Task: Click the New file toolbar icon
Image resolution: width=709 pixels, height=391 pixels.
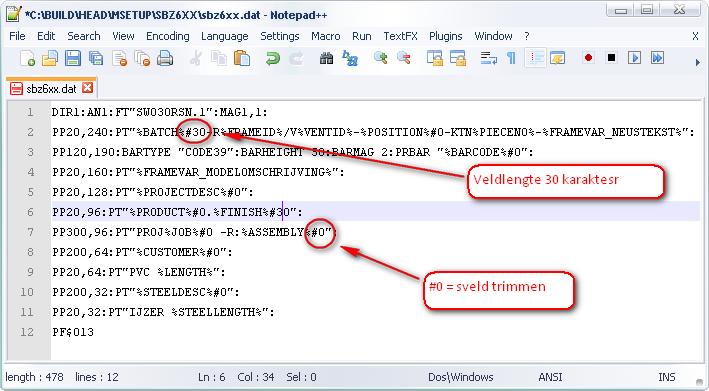Action: [x=27, y=59]
